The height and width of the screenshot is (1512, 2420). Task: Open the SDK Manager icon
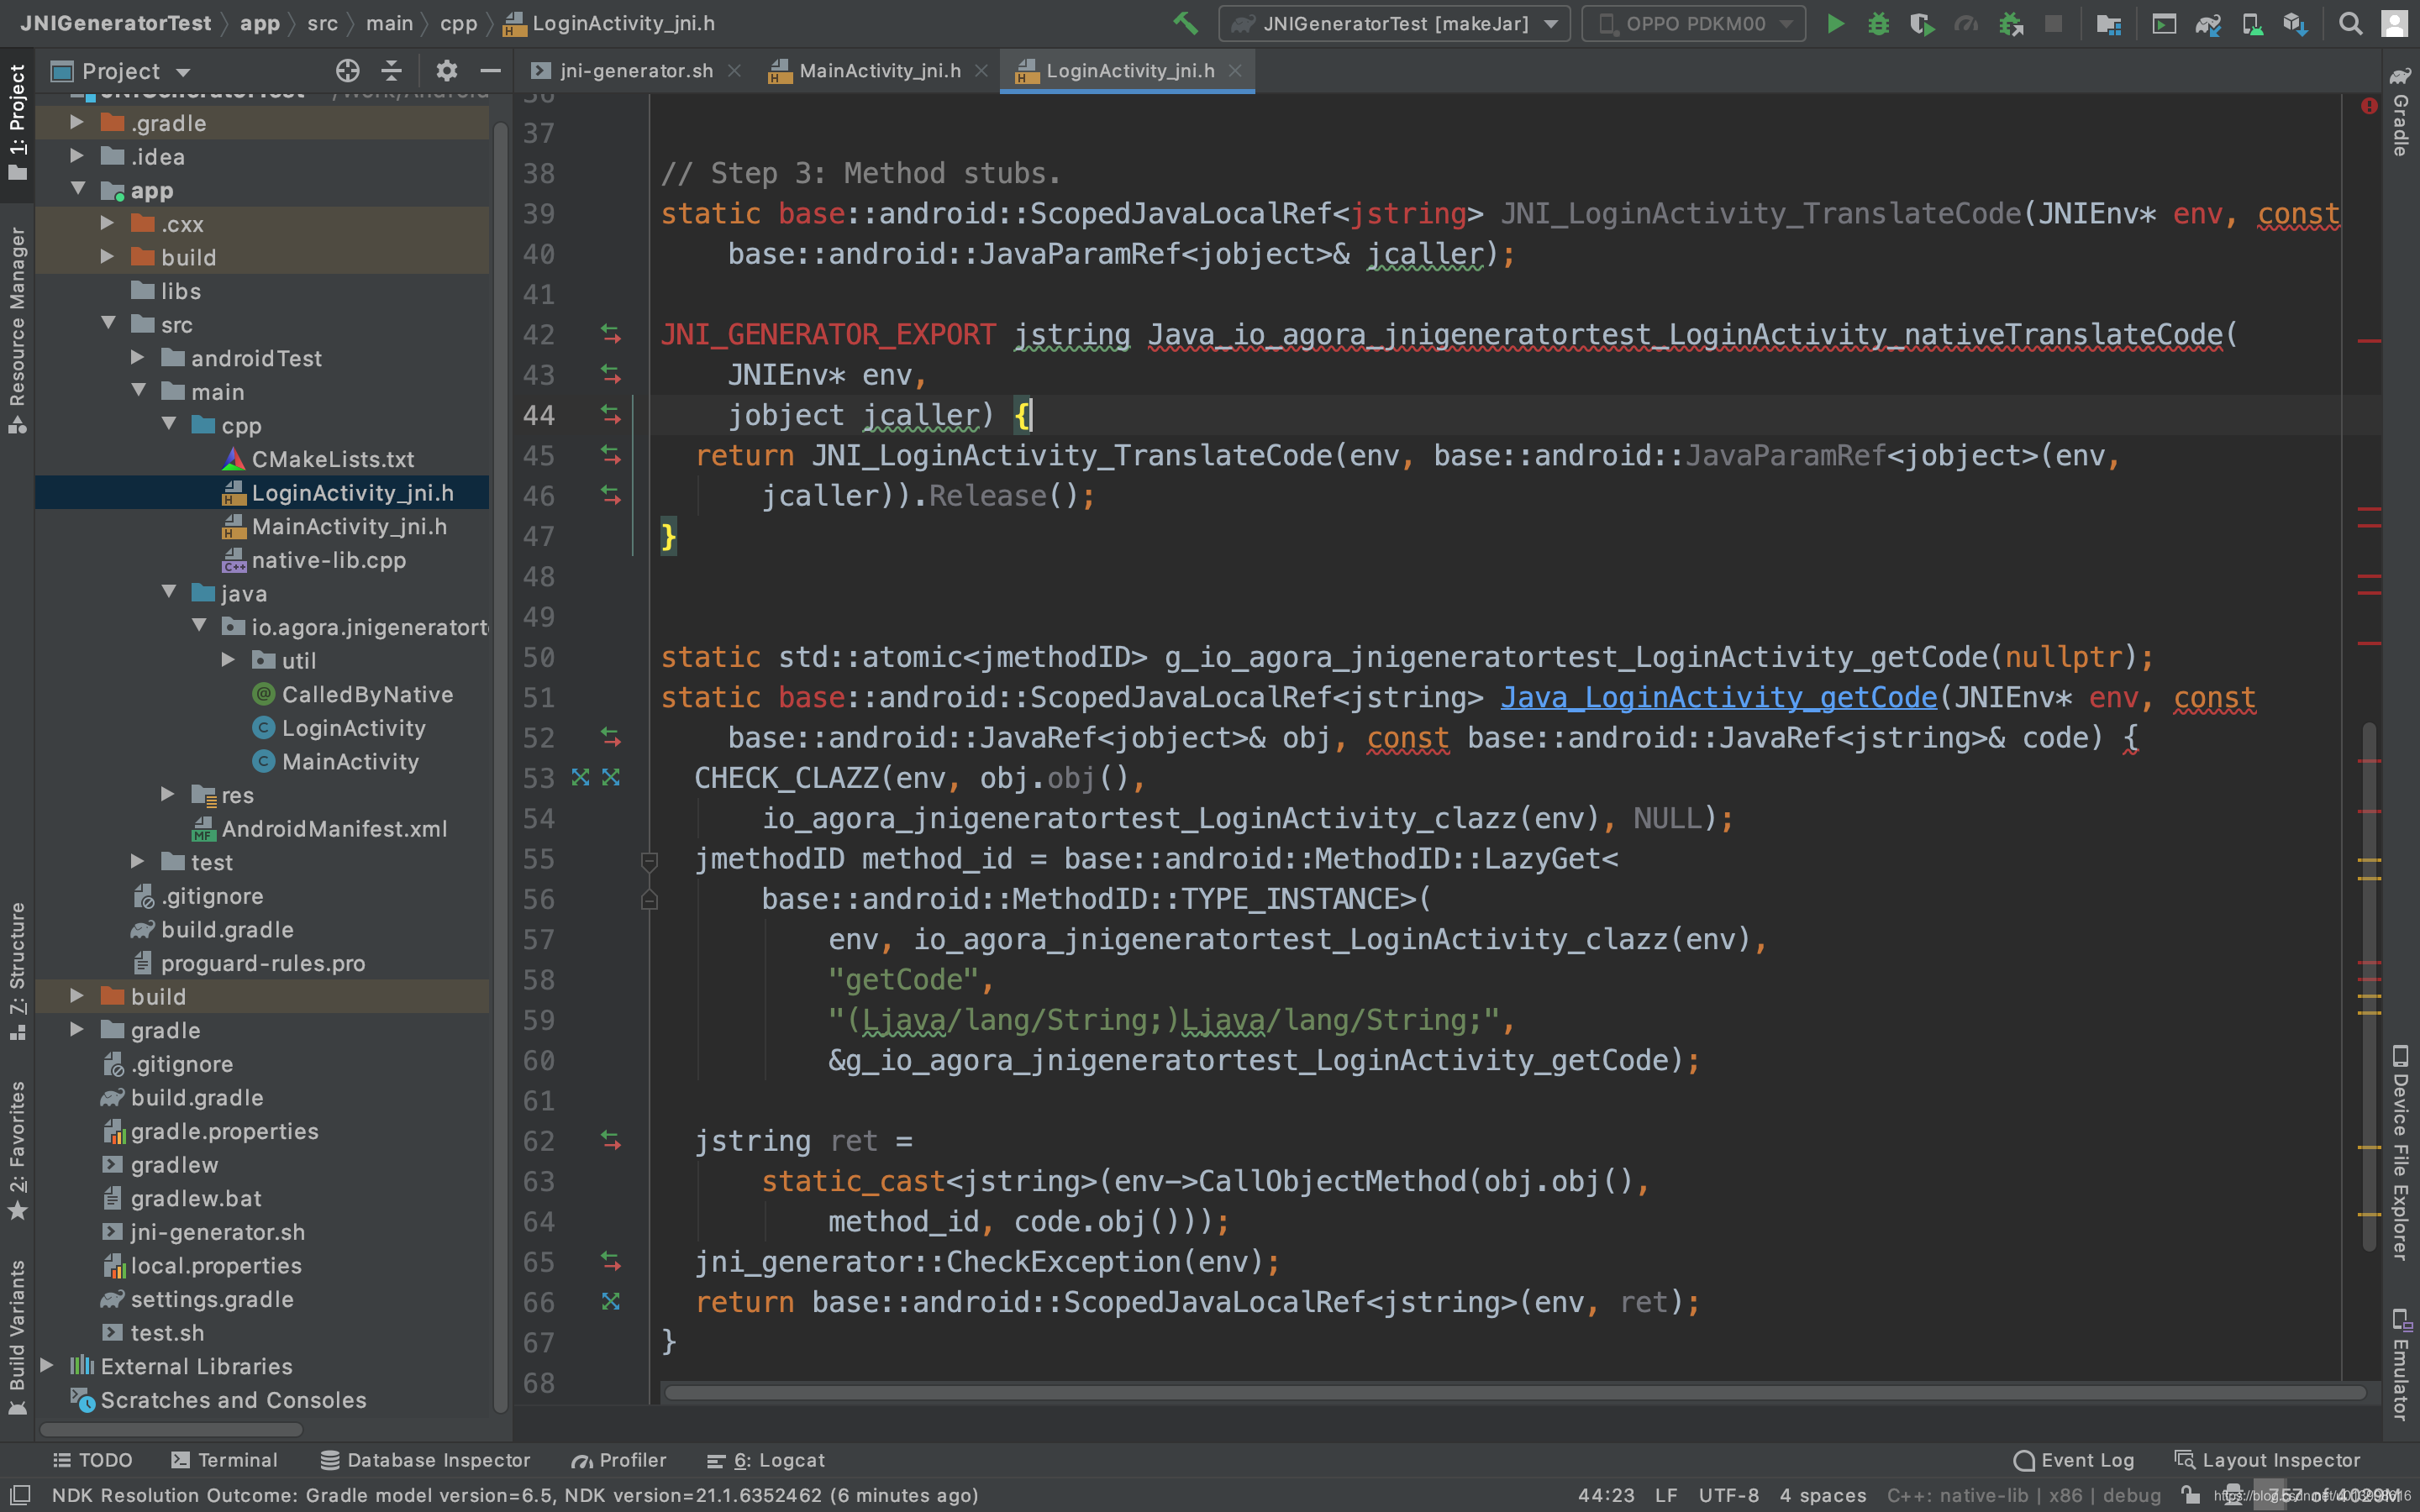(x=2295, y=23)
